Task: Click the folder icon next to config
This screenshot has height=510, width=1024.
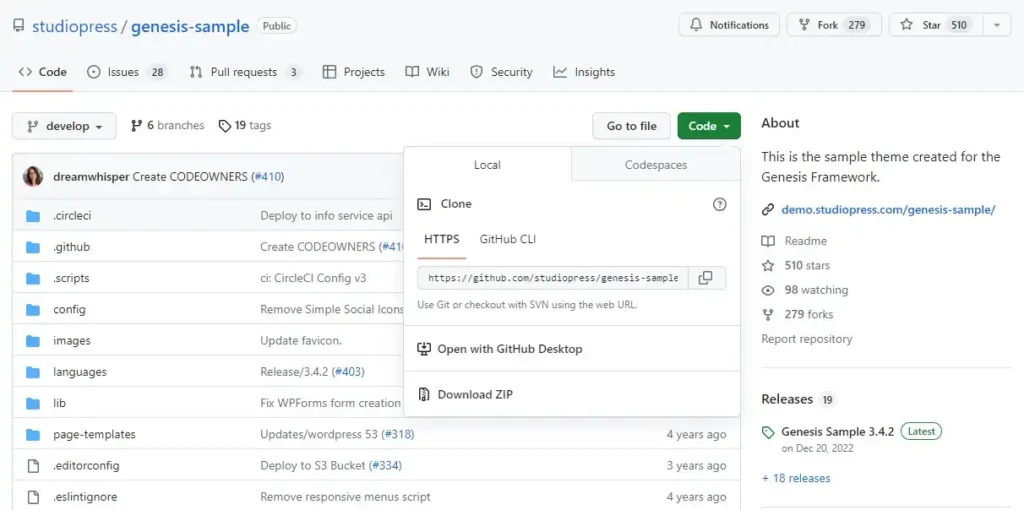Action: 33,310
